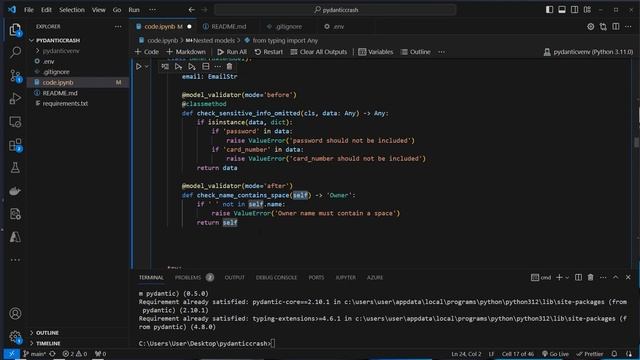Image resolution: width=640 pixels, height=360 pixels.
Task: Toggle Outline in notebook toolbar
Action: pos(416,52)
